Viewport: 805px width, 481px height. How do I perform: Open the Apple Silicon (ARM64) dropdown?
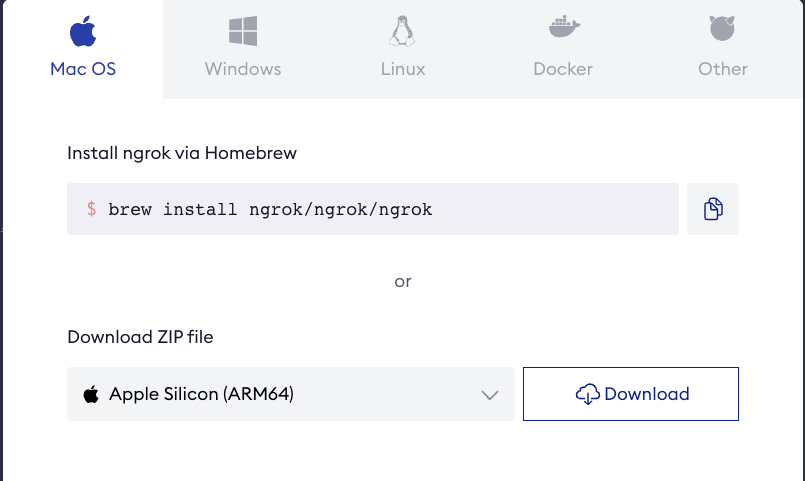290,394
